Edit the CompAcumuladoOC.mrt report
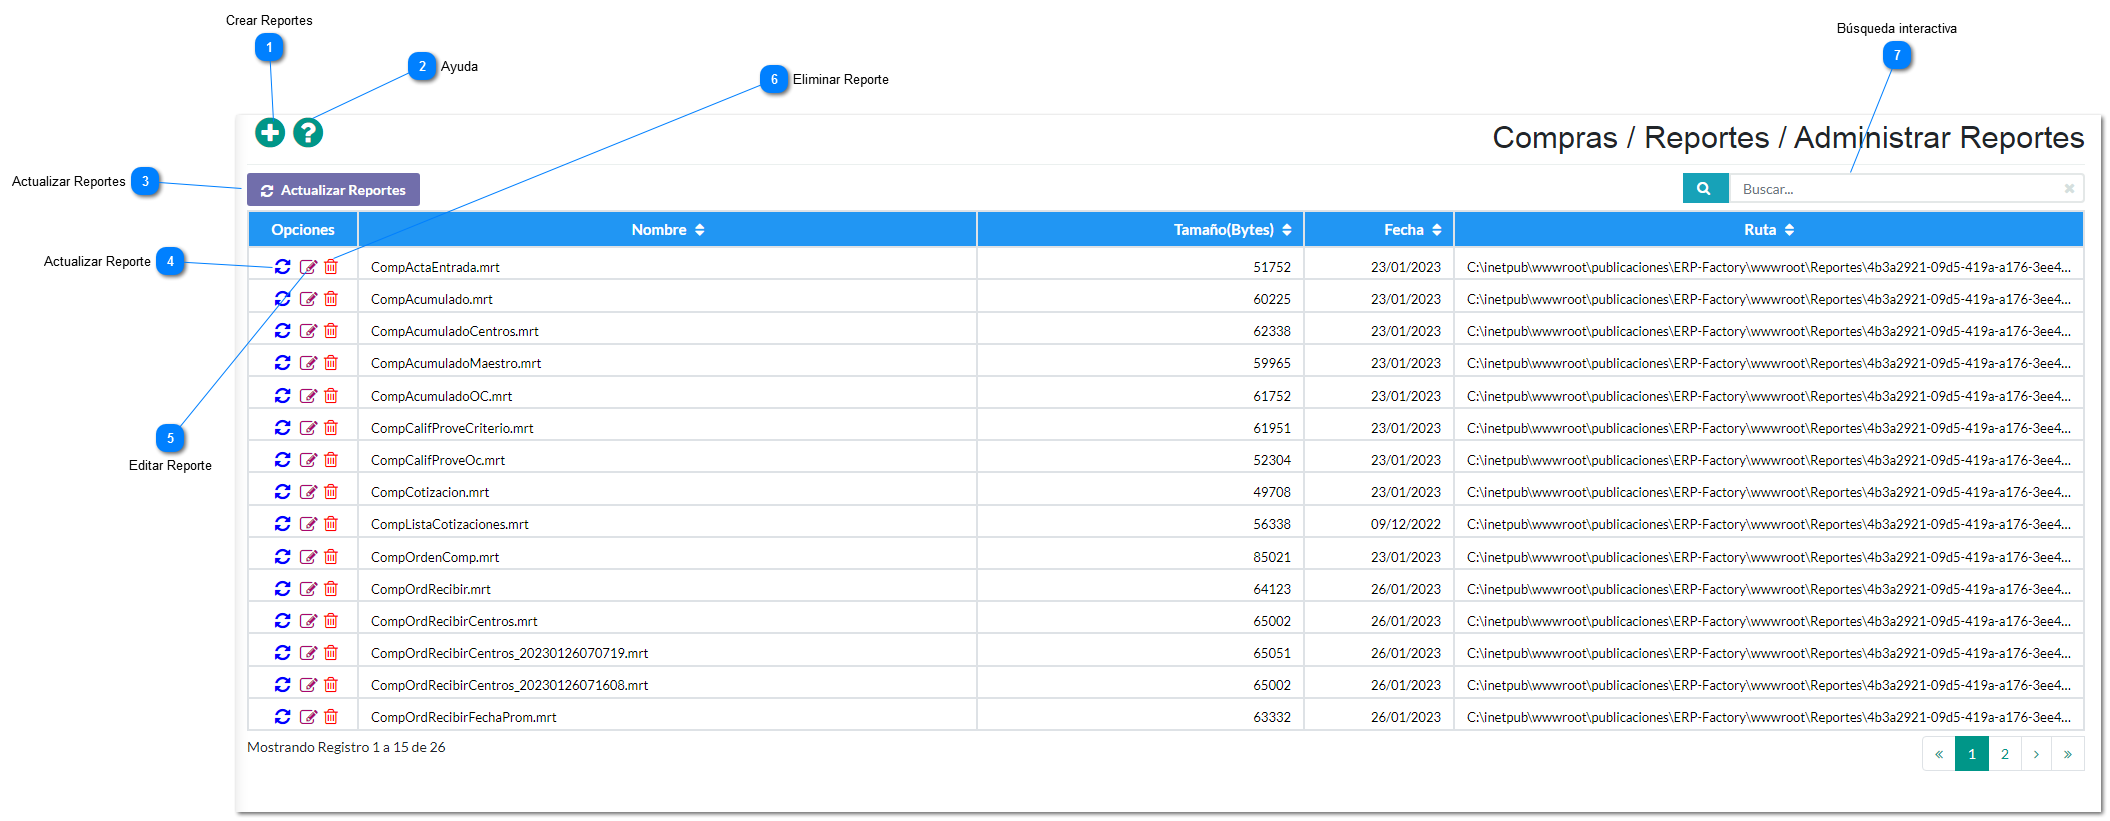The width and height of the screenshot is (2110, 821). pos(308,396)
